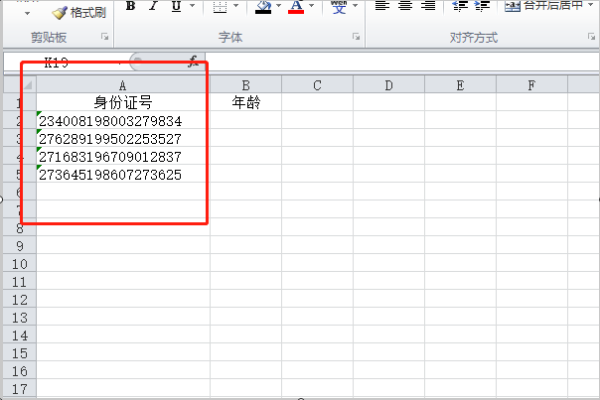This screenshot has width=600, height=400.
Task: Select row 11 header
Action: pyautogui.click(x=20, y=282)
